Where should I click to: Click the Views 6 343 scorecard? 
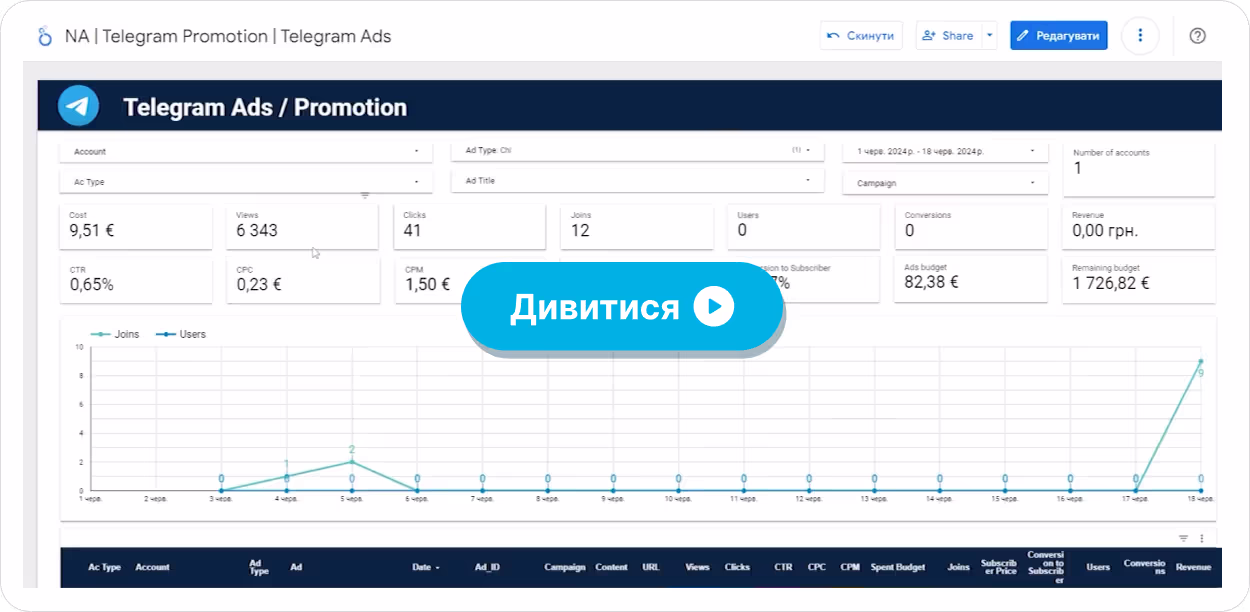pos(303,227)
